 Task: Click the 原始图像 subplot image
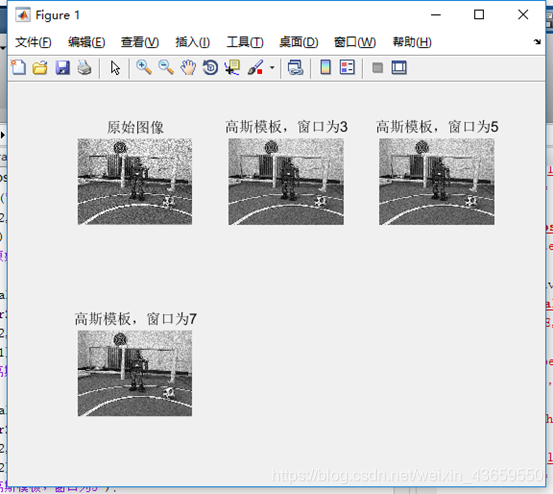pos(135,181)
